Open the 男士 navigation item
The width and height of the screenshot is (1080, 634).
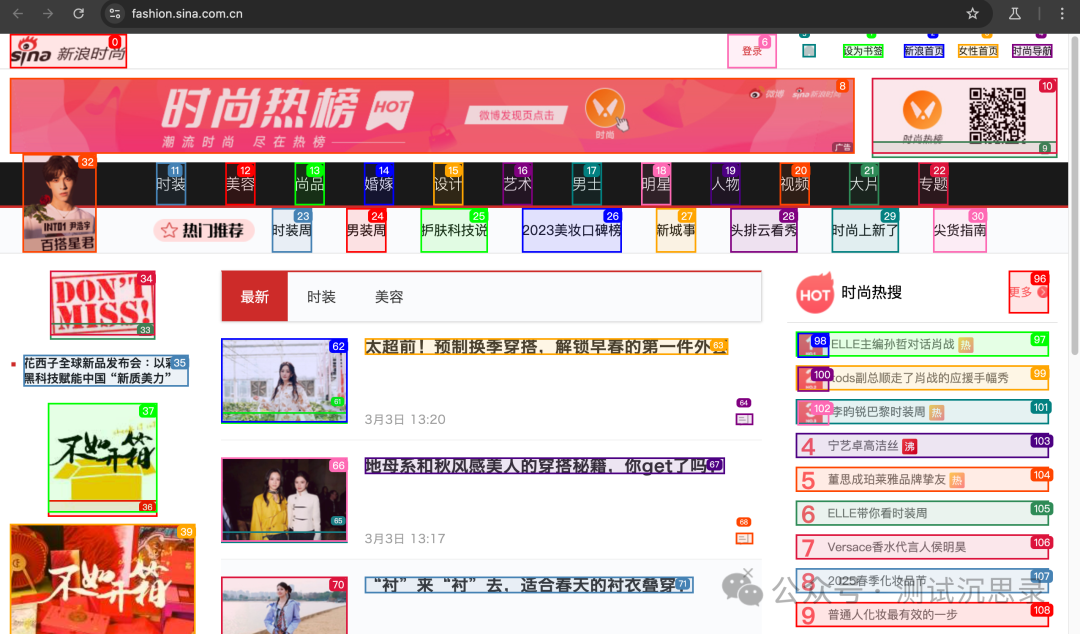point(587,184)
